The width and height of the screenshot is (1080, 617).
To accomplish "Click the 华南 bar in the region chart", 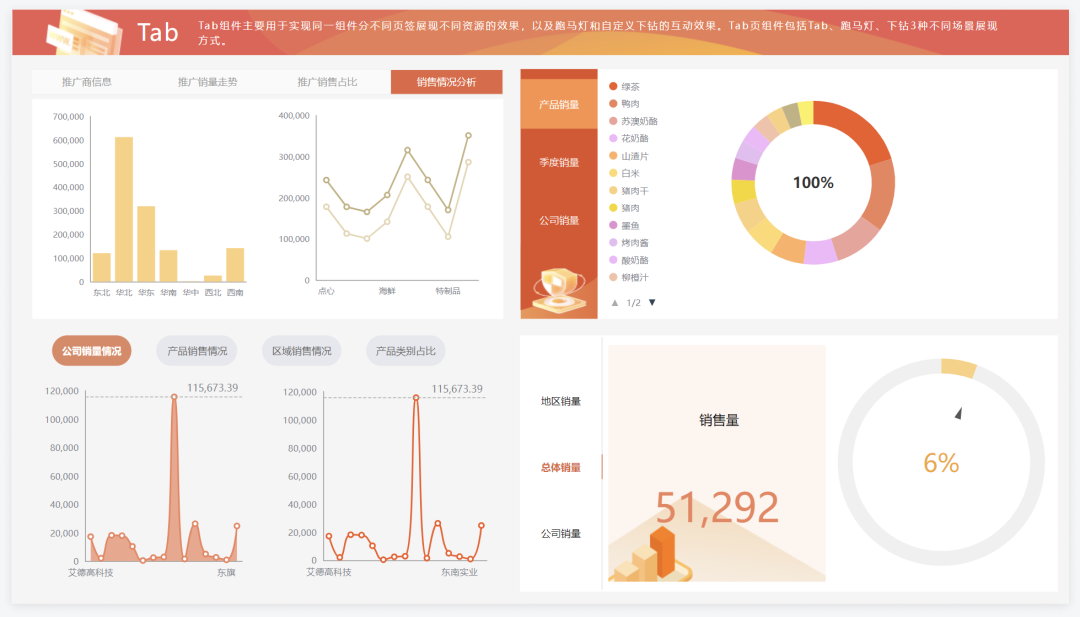I will coord(168,266).
